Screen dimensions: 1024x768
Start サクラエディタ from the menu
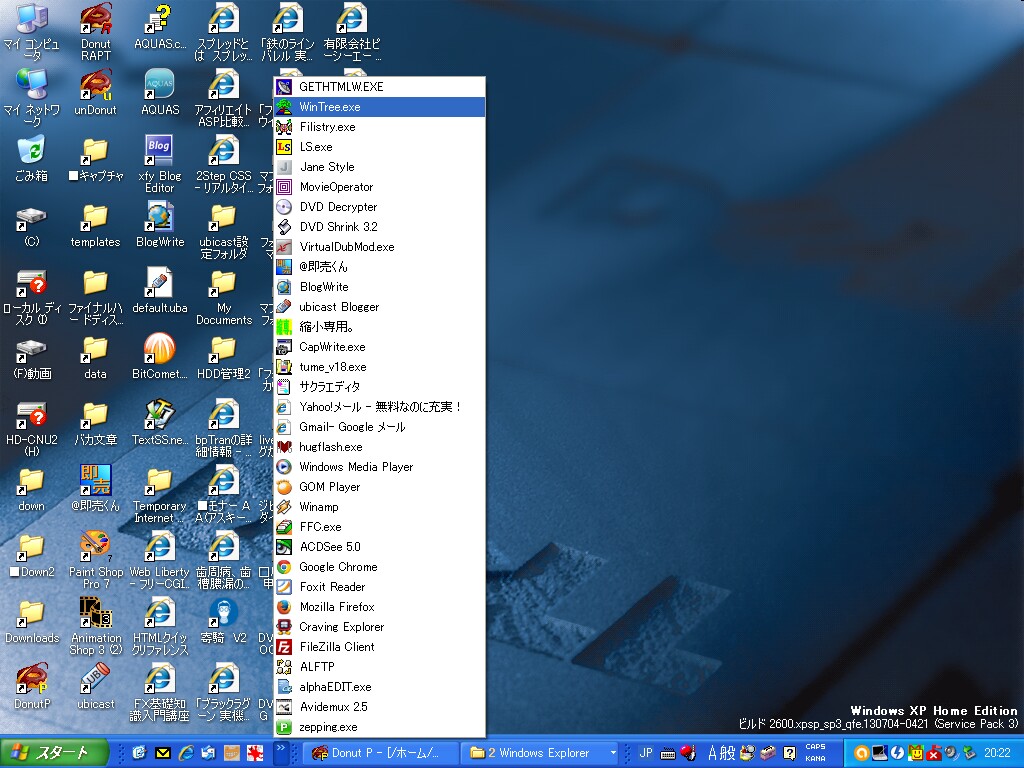[x=379, y=387]
